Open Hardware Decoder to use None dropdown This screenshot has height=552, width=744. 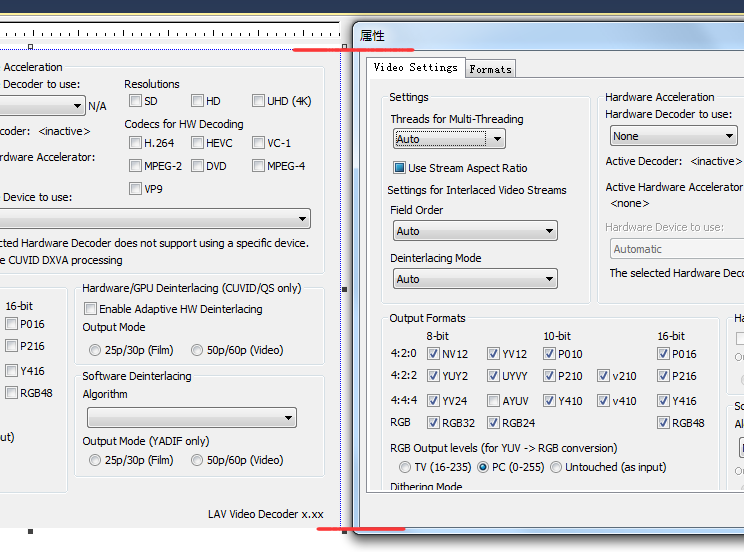point(673,136)
